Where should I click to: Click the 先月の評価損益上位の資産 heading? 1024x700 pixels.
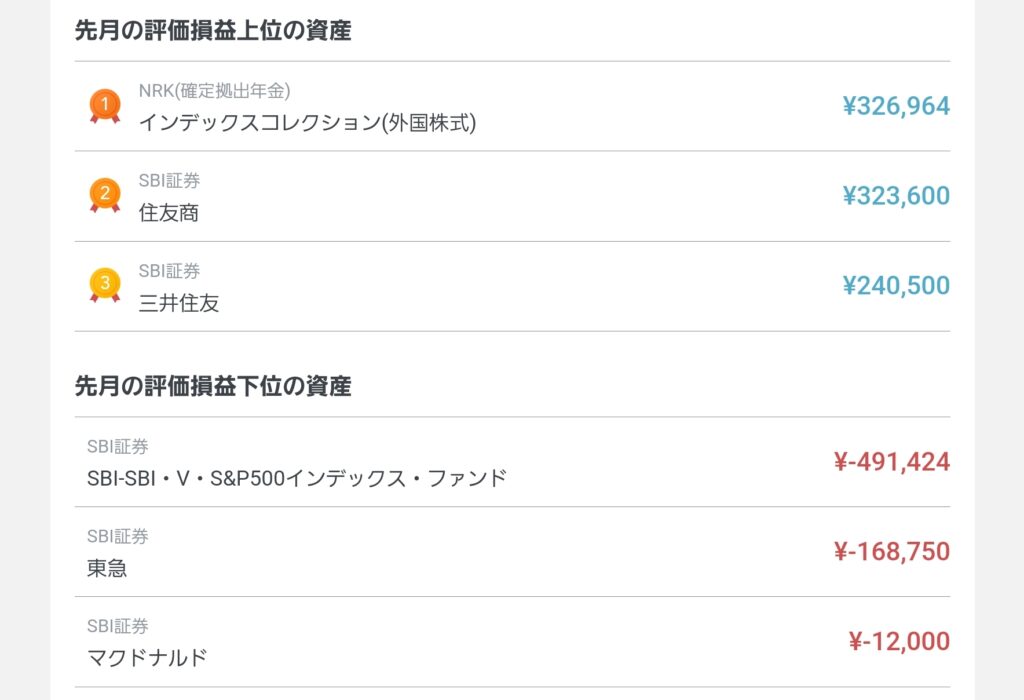tap(213, 31)
